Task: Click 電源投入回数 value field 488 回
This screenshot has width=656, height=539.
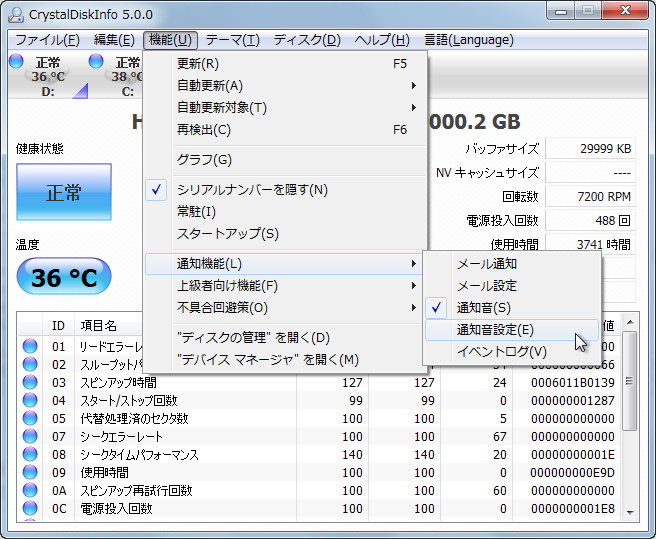Action: click(x=590, y=221)
